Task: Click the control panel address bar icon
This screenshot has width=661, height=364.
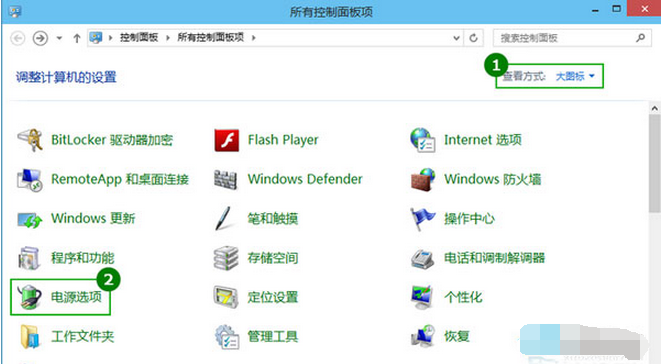Action: (96, 38)
